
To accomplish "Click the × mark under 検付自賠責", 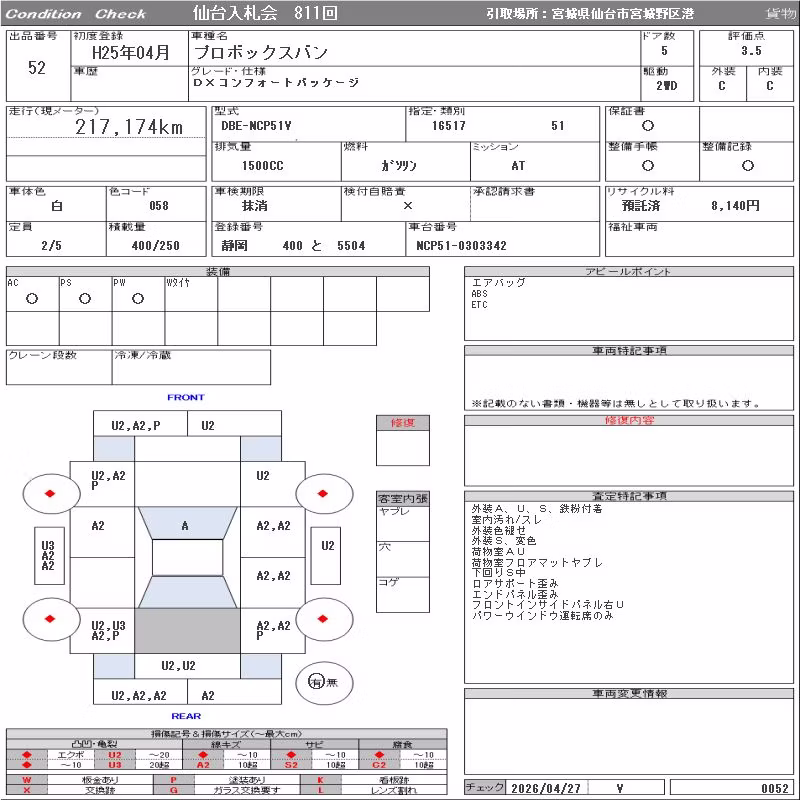I will point(408,206).
